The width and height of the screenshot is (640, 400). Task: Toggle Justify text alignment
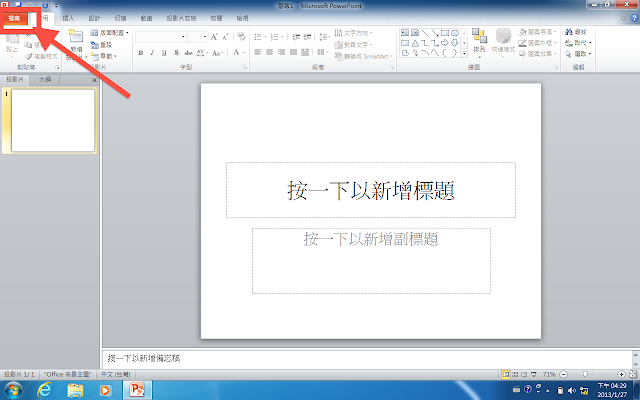[x=293, y=52]
